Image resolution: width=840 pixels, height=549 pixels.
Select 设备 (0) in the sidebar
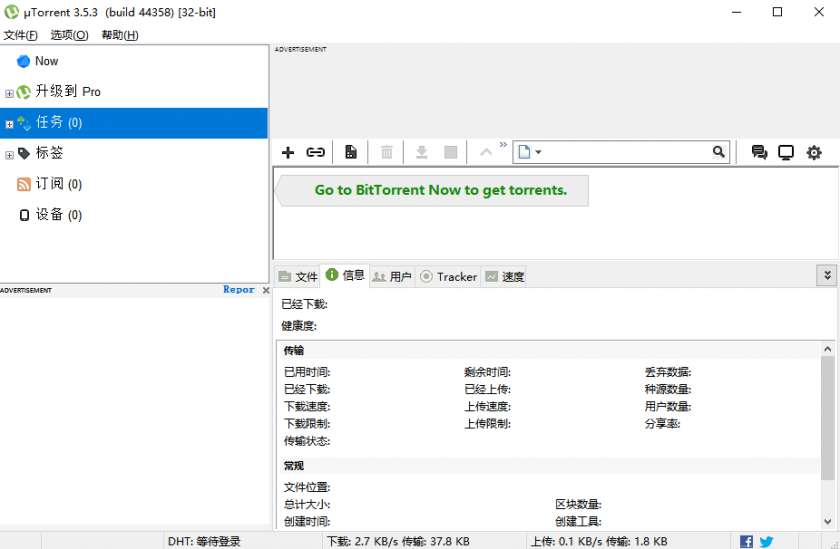point(134,215)
